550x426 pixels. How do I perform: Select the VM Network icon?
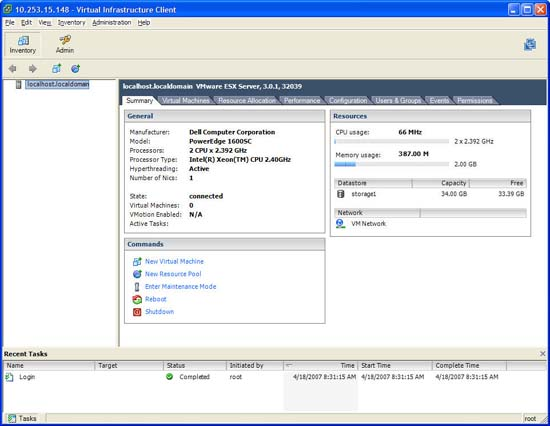pyautogui.click(x=340, y=224)
